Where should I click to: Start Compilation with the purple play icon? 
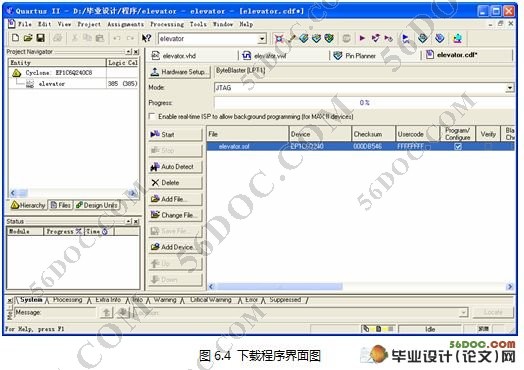(362, 38)
